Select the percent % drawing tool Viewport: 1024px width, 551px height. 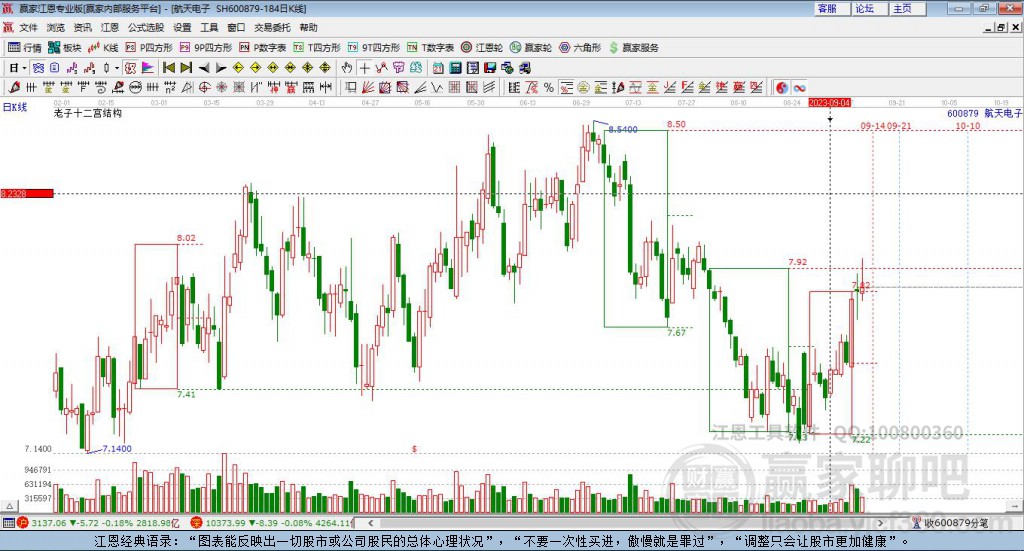point(549,88)
